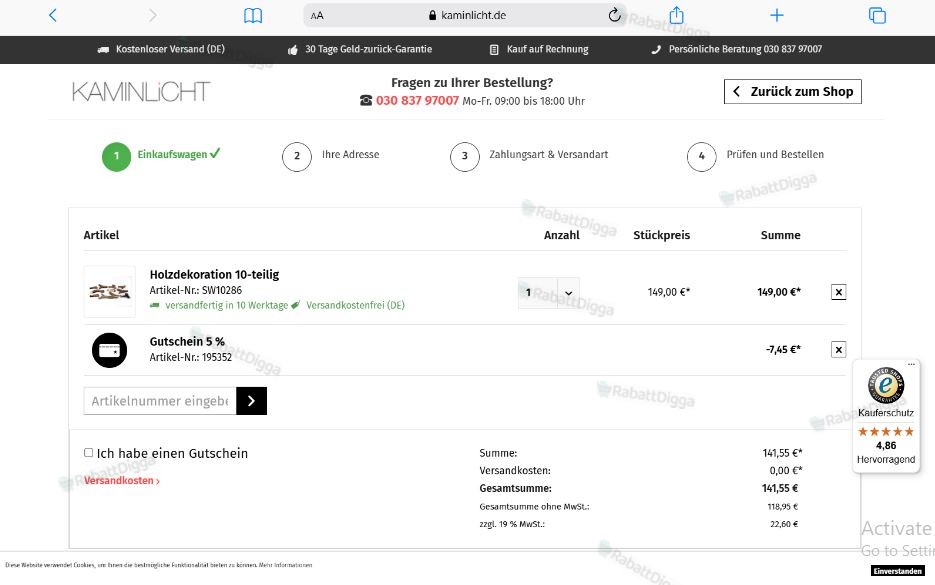Click Persönliche Beratung phone banner item

click(x=736, y=49)
